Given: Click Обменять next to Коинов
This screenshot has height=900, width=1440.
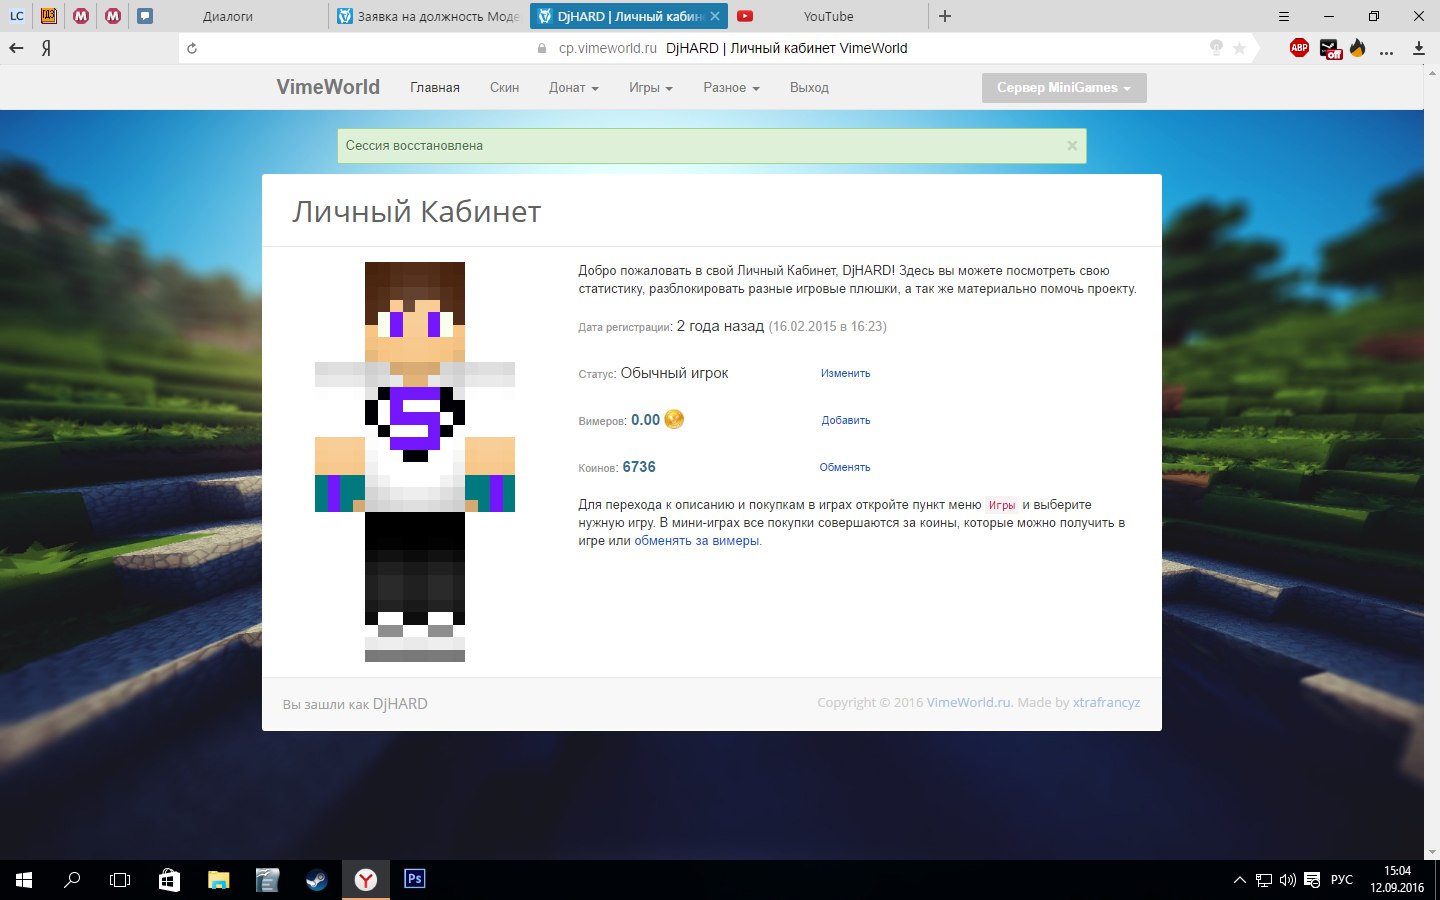Looking at the screenshot, I should (845, 467).
